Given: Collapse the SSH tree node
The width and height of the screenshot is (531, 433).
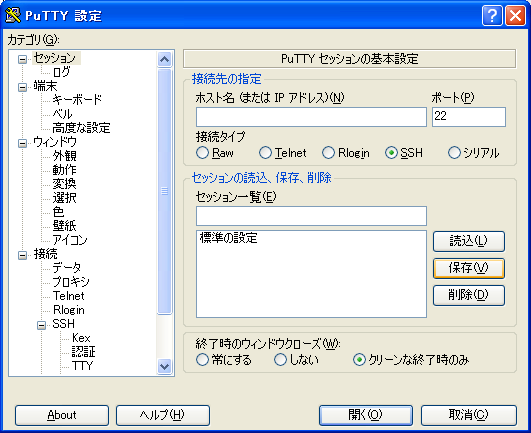Looking at the screenshot, I should point(41,326).
